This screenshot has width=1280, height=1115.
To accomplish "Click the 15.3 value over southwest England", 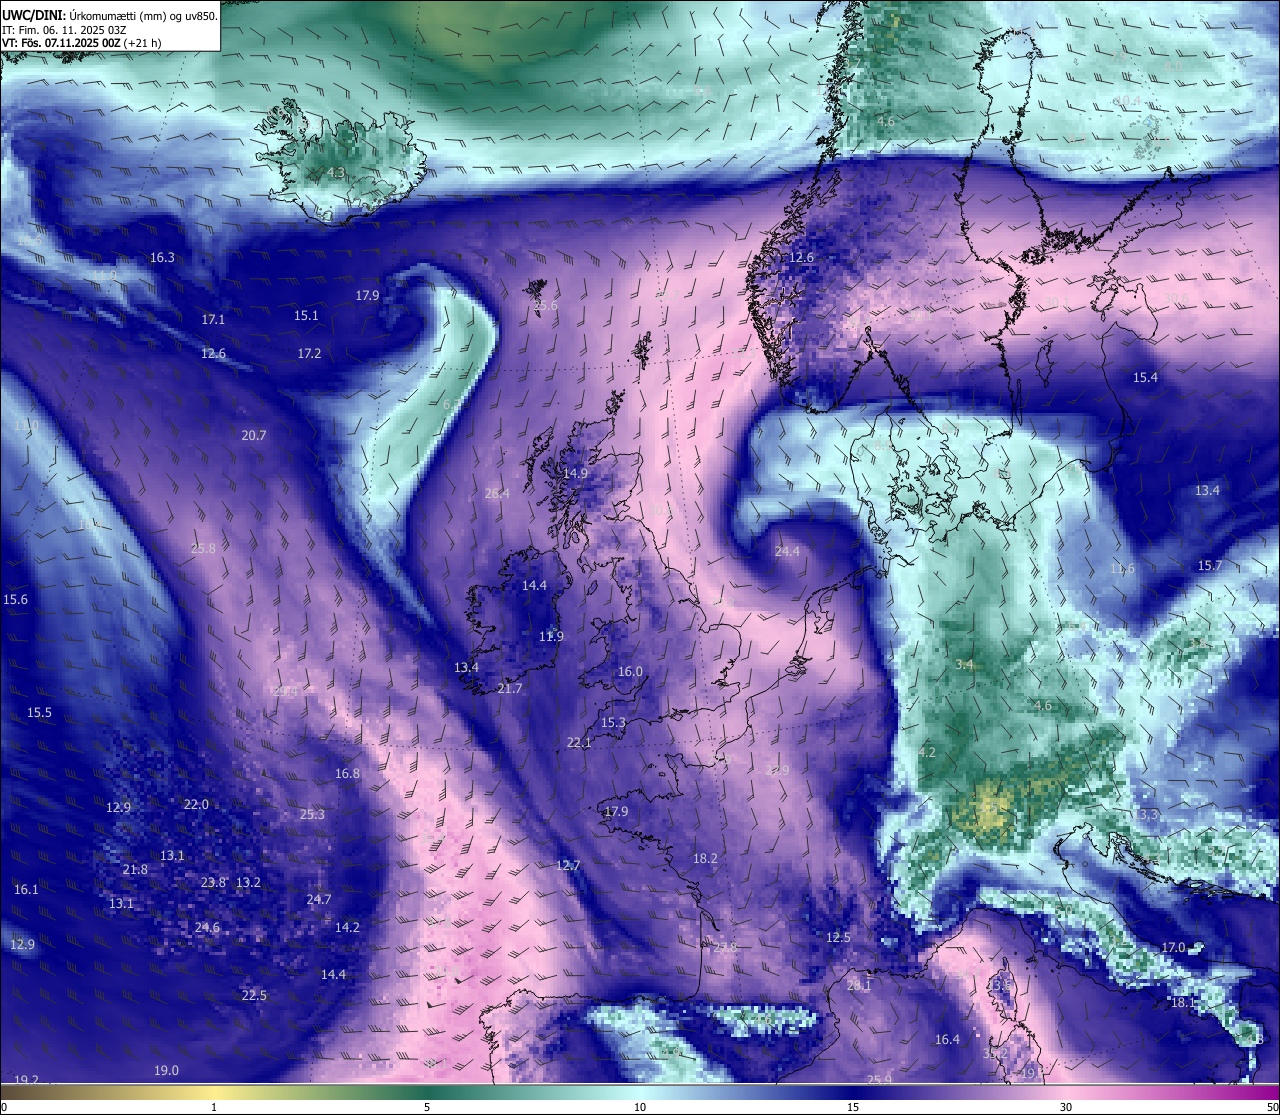I will 613,722.
